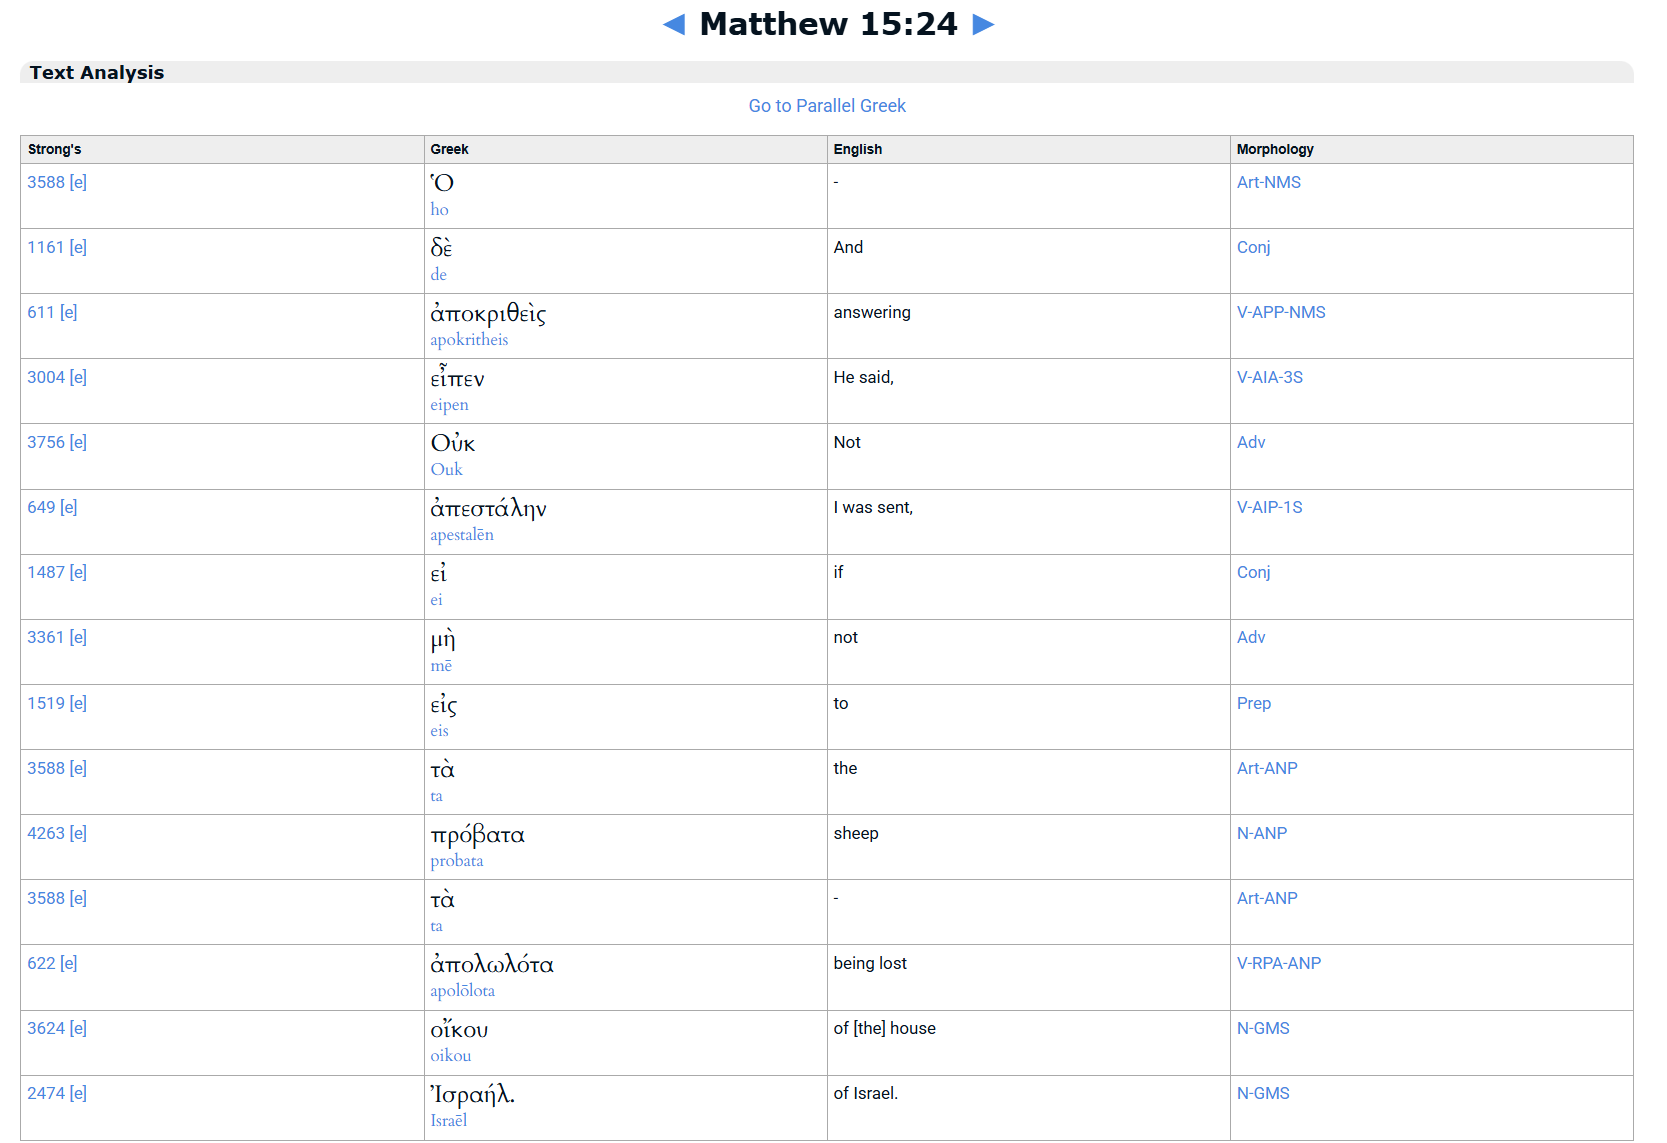Open Strong's number 1161

coord(46,247)
